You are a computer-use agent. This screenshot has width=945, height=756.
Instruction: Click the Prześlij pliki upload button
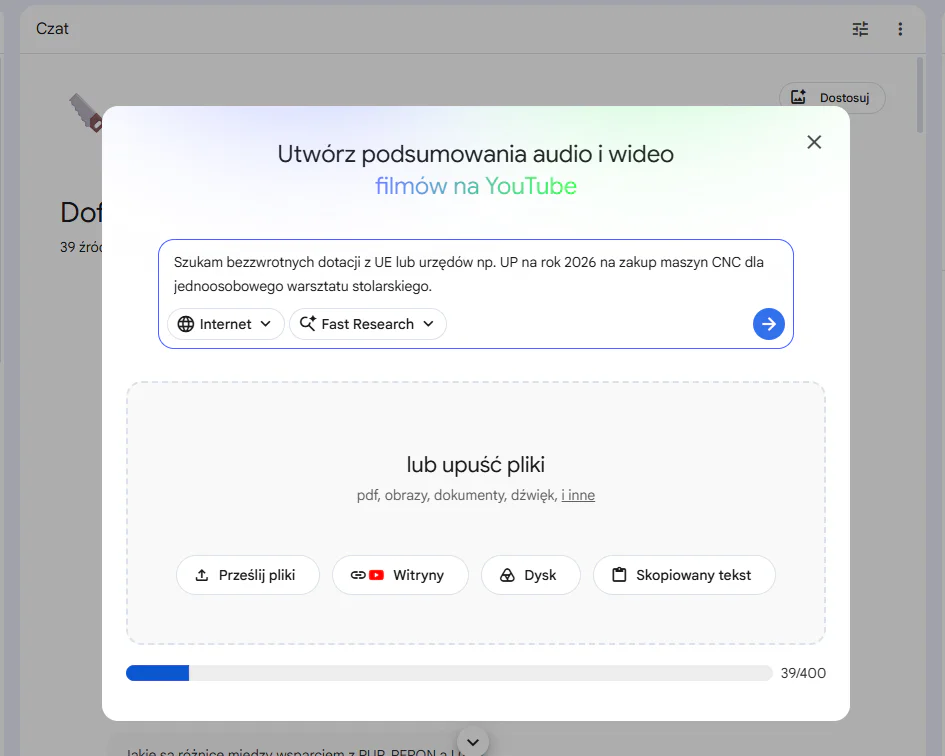(248, 575)
